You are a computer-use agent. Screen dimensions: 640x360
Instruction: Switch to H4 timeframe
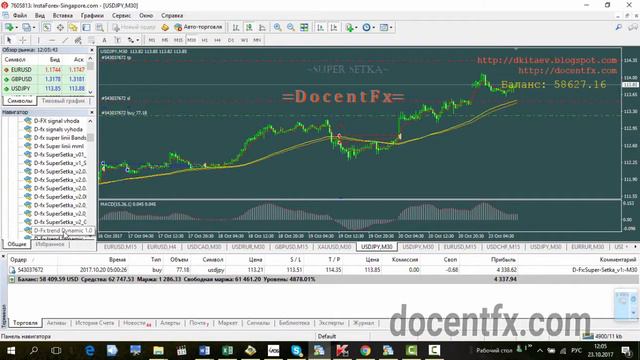pos(218,40)
